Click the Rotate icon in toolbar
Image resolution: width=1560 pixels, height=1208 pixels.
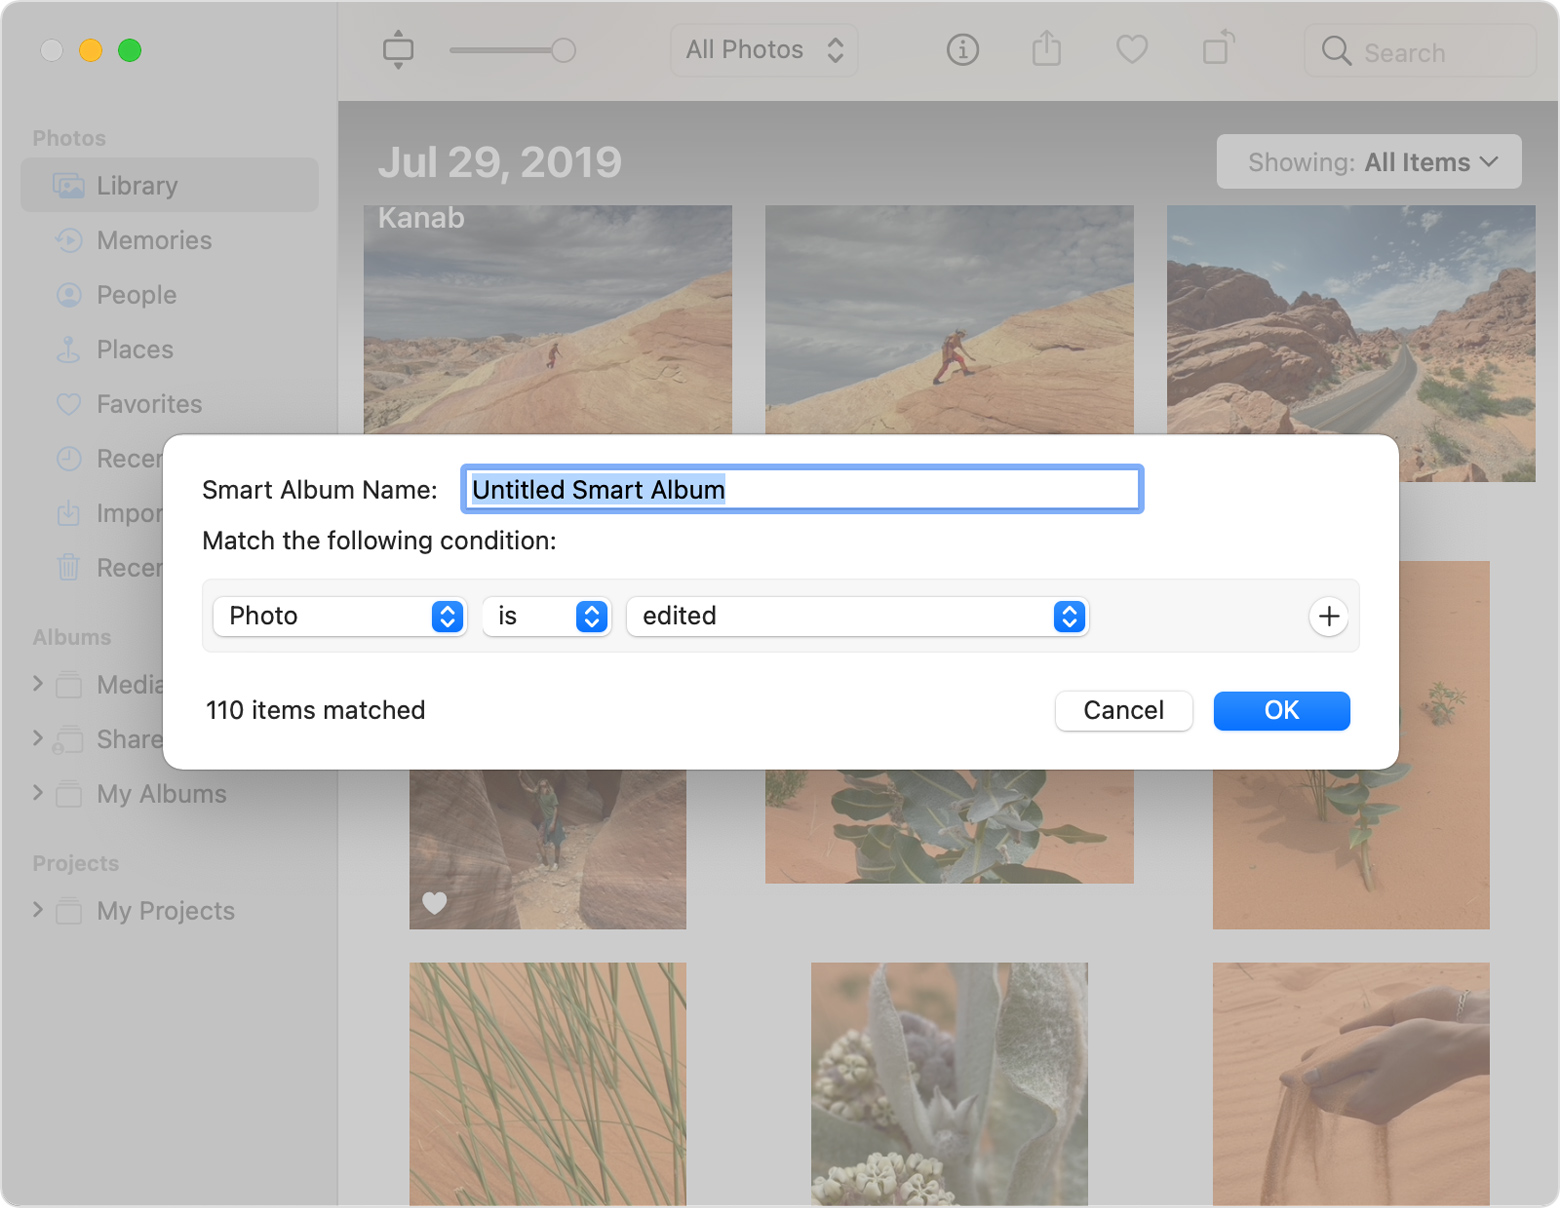click(x=1217, y=50)
